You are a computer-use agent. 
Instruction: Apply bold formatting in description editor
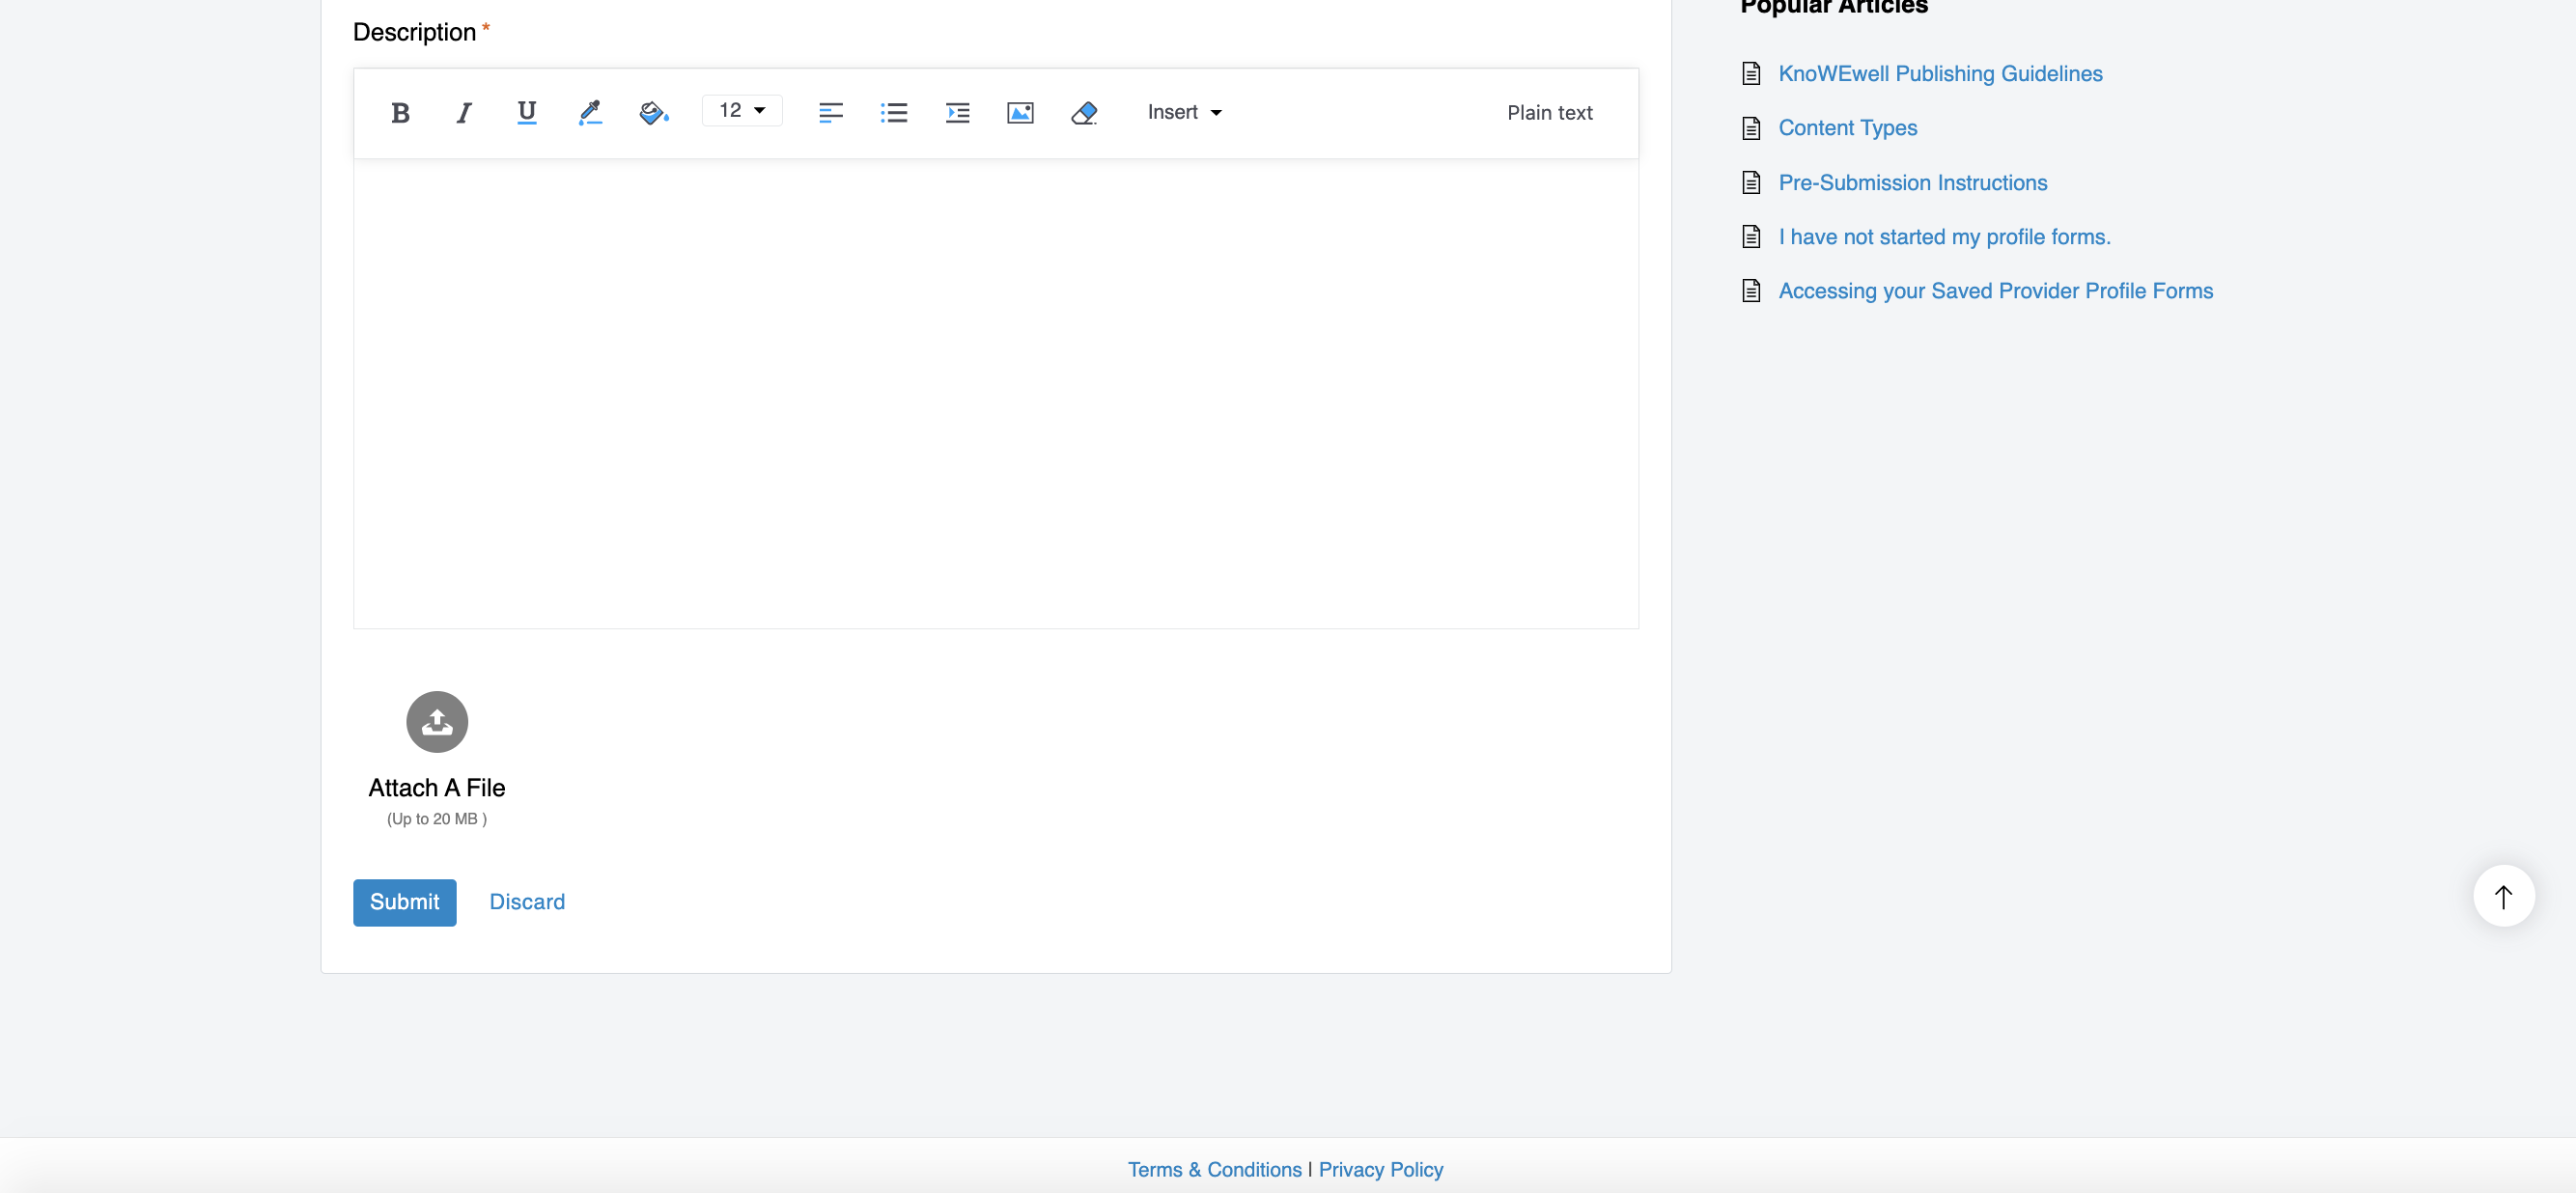pos(400,113)
